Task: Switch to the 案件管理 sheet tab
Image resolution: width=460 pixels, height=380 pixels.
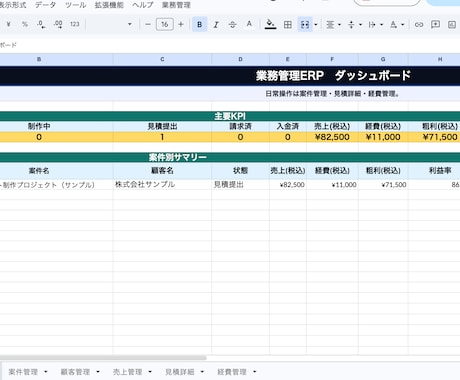Action: click(x=23, y=372)
